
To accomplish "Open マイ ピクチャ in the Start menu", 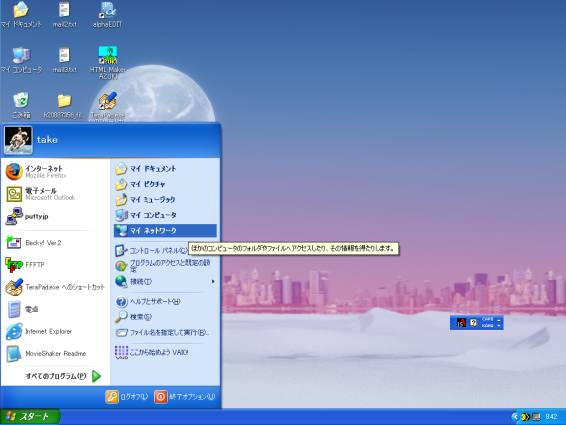I will tap(165, 184).
